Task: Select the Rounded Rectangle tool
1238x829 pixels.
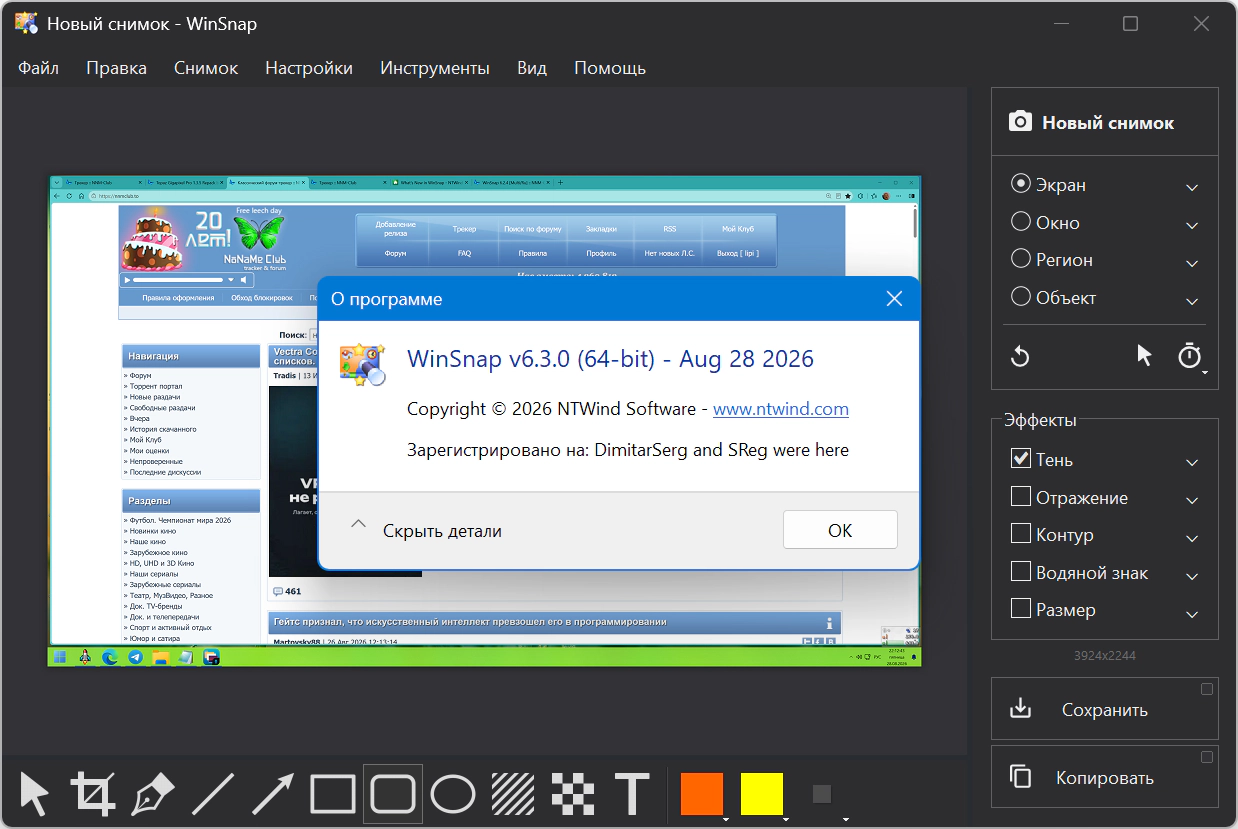Action: tap(393, 794)
